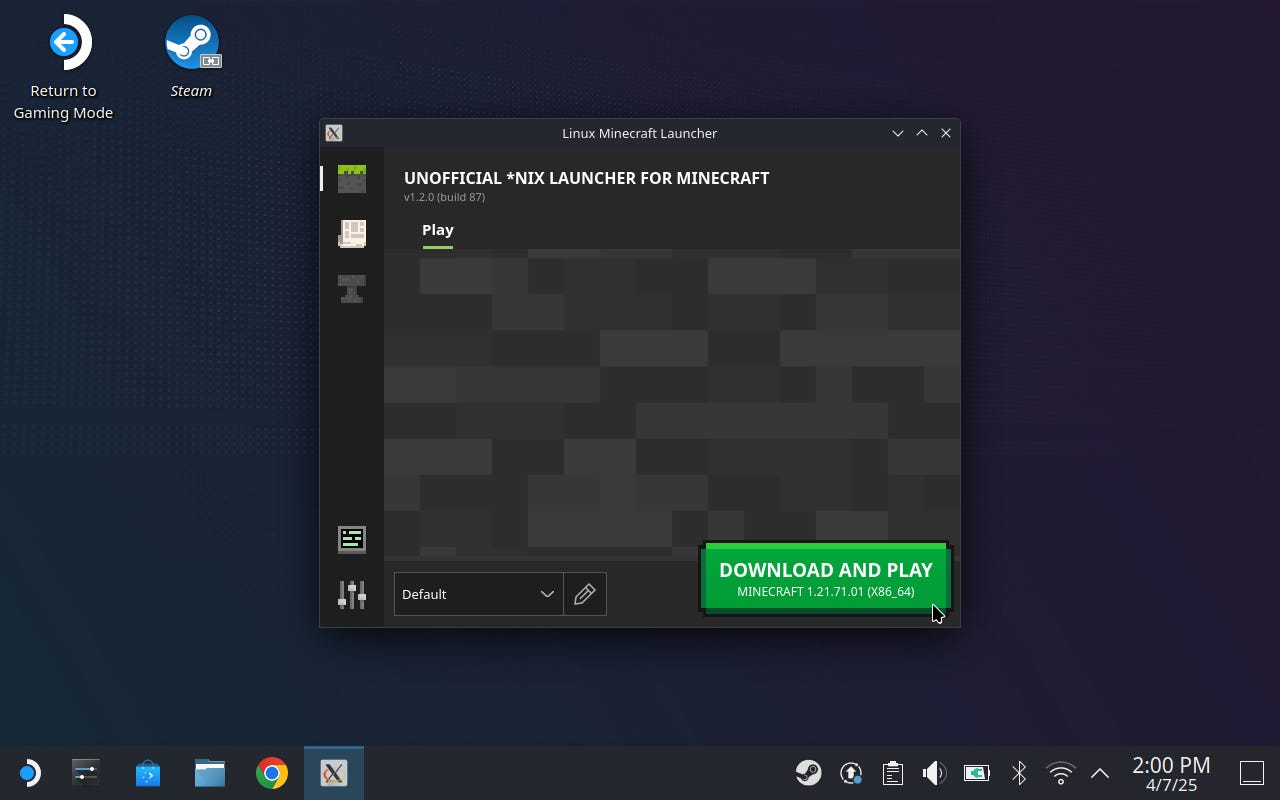Edit the Default profile with pencil icon
Image resolution: width=1280 pixels, height=800 pixels.
coord(585,594)
